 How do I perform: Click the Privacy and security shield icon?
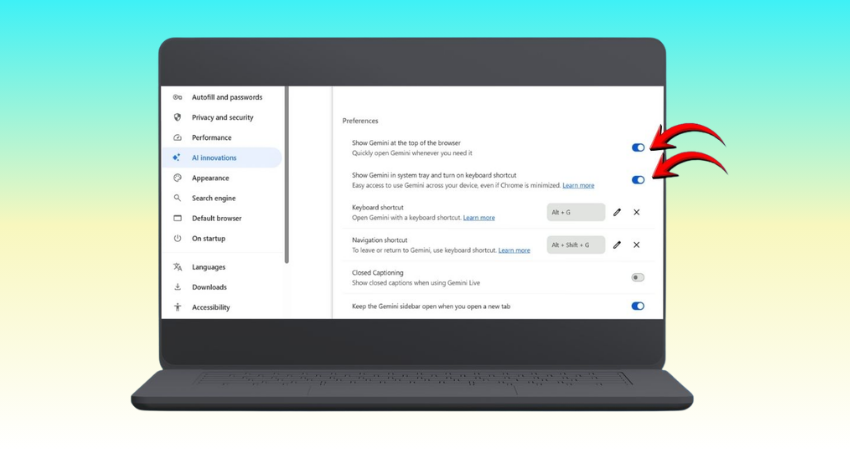tap(177, 118)
